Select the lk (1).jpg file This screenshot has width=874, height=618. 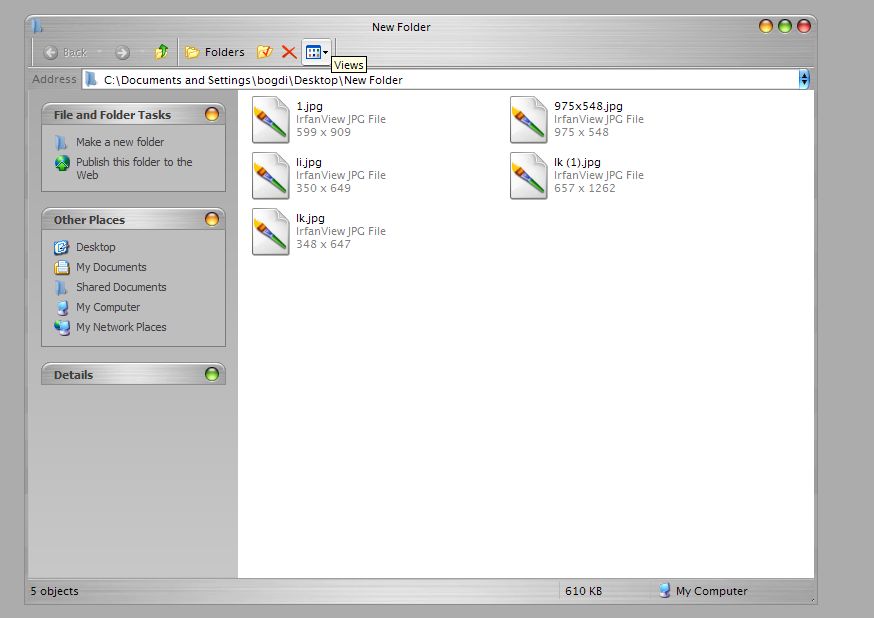coord(528,175)
